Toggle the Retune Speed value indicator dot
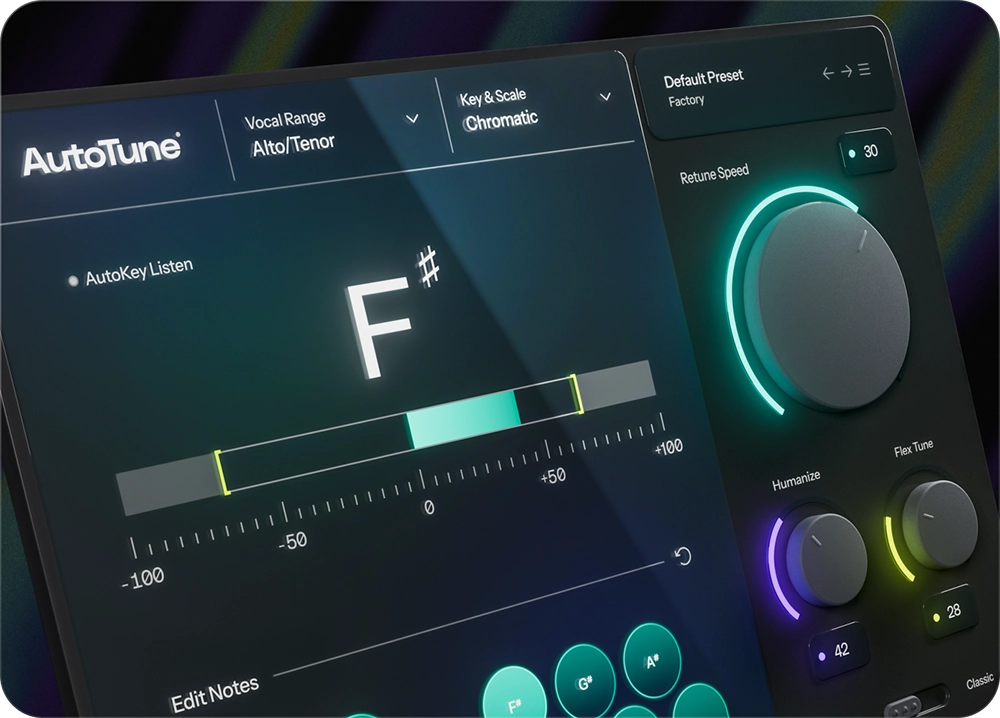This screenshot has height=718, width=1000. 852,152
